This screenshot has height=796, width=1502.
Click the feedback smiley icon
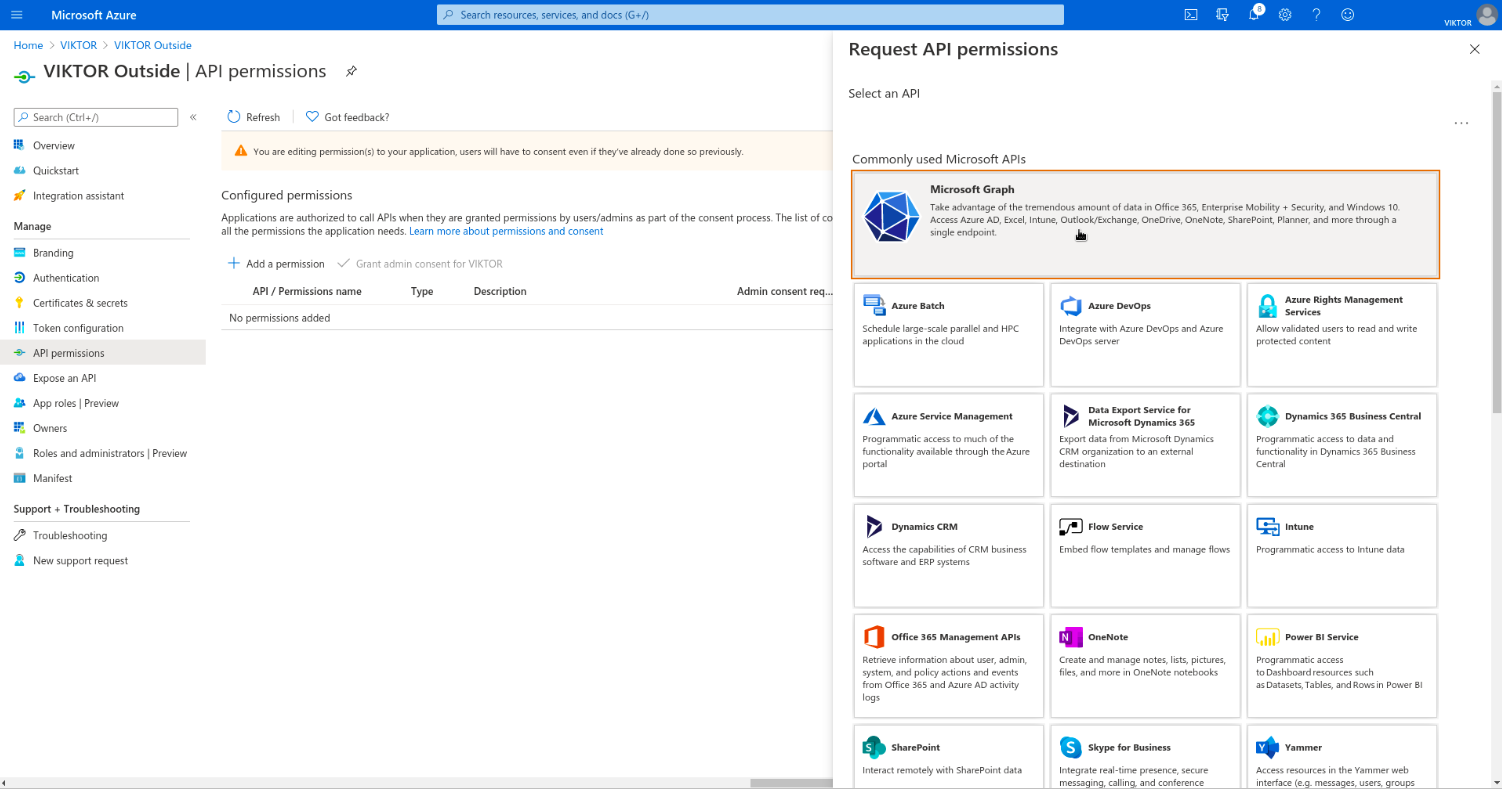(x=1348, y=15)
